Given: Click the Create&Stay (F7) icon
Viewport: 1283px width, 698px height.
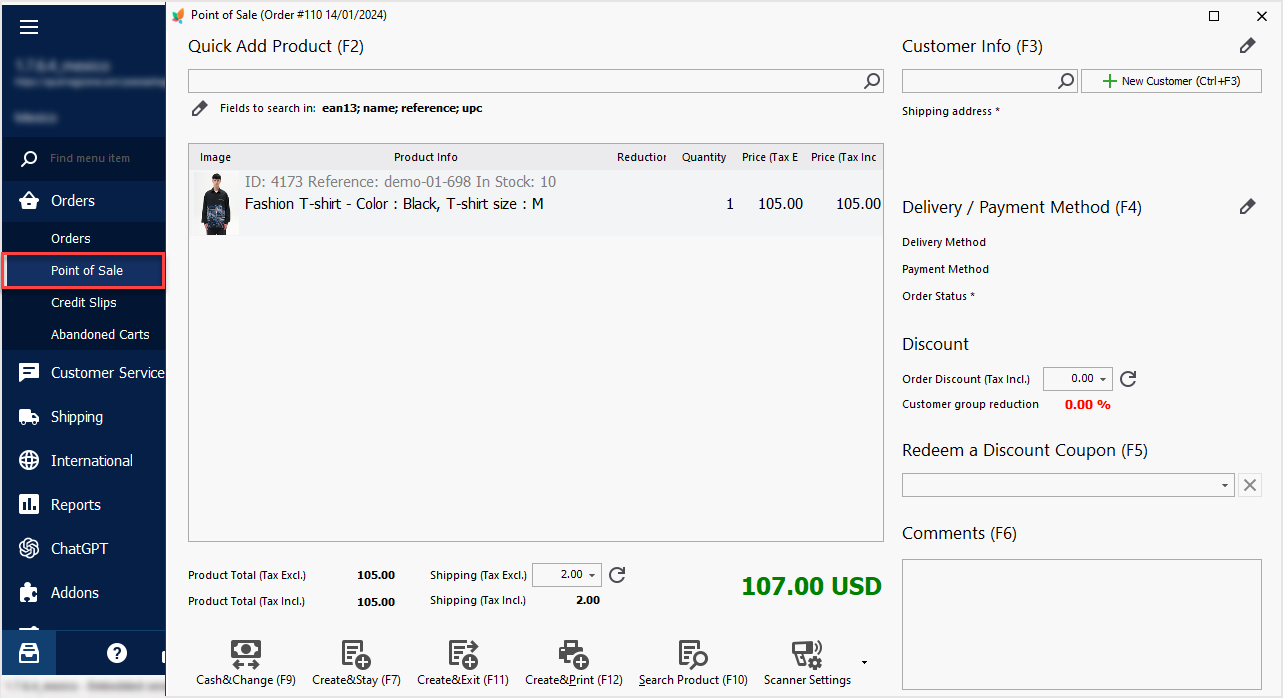Looking at the screenshot, I should click(356, 655).
